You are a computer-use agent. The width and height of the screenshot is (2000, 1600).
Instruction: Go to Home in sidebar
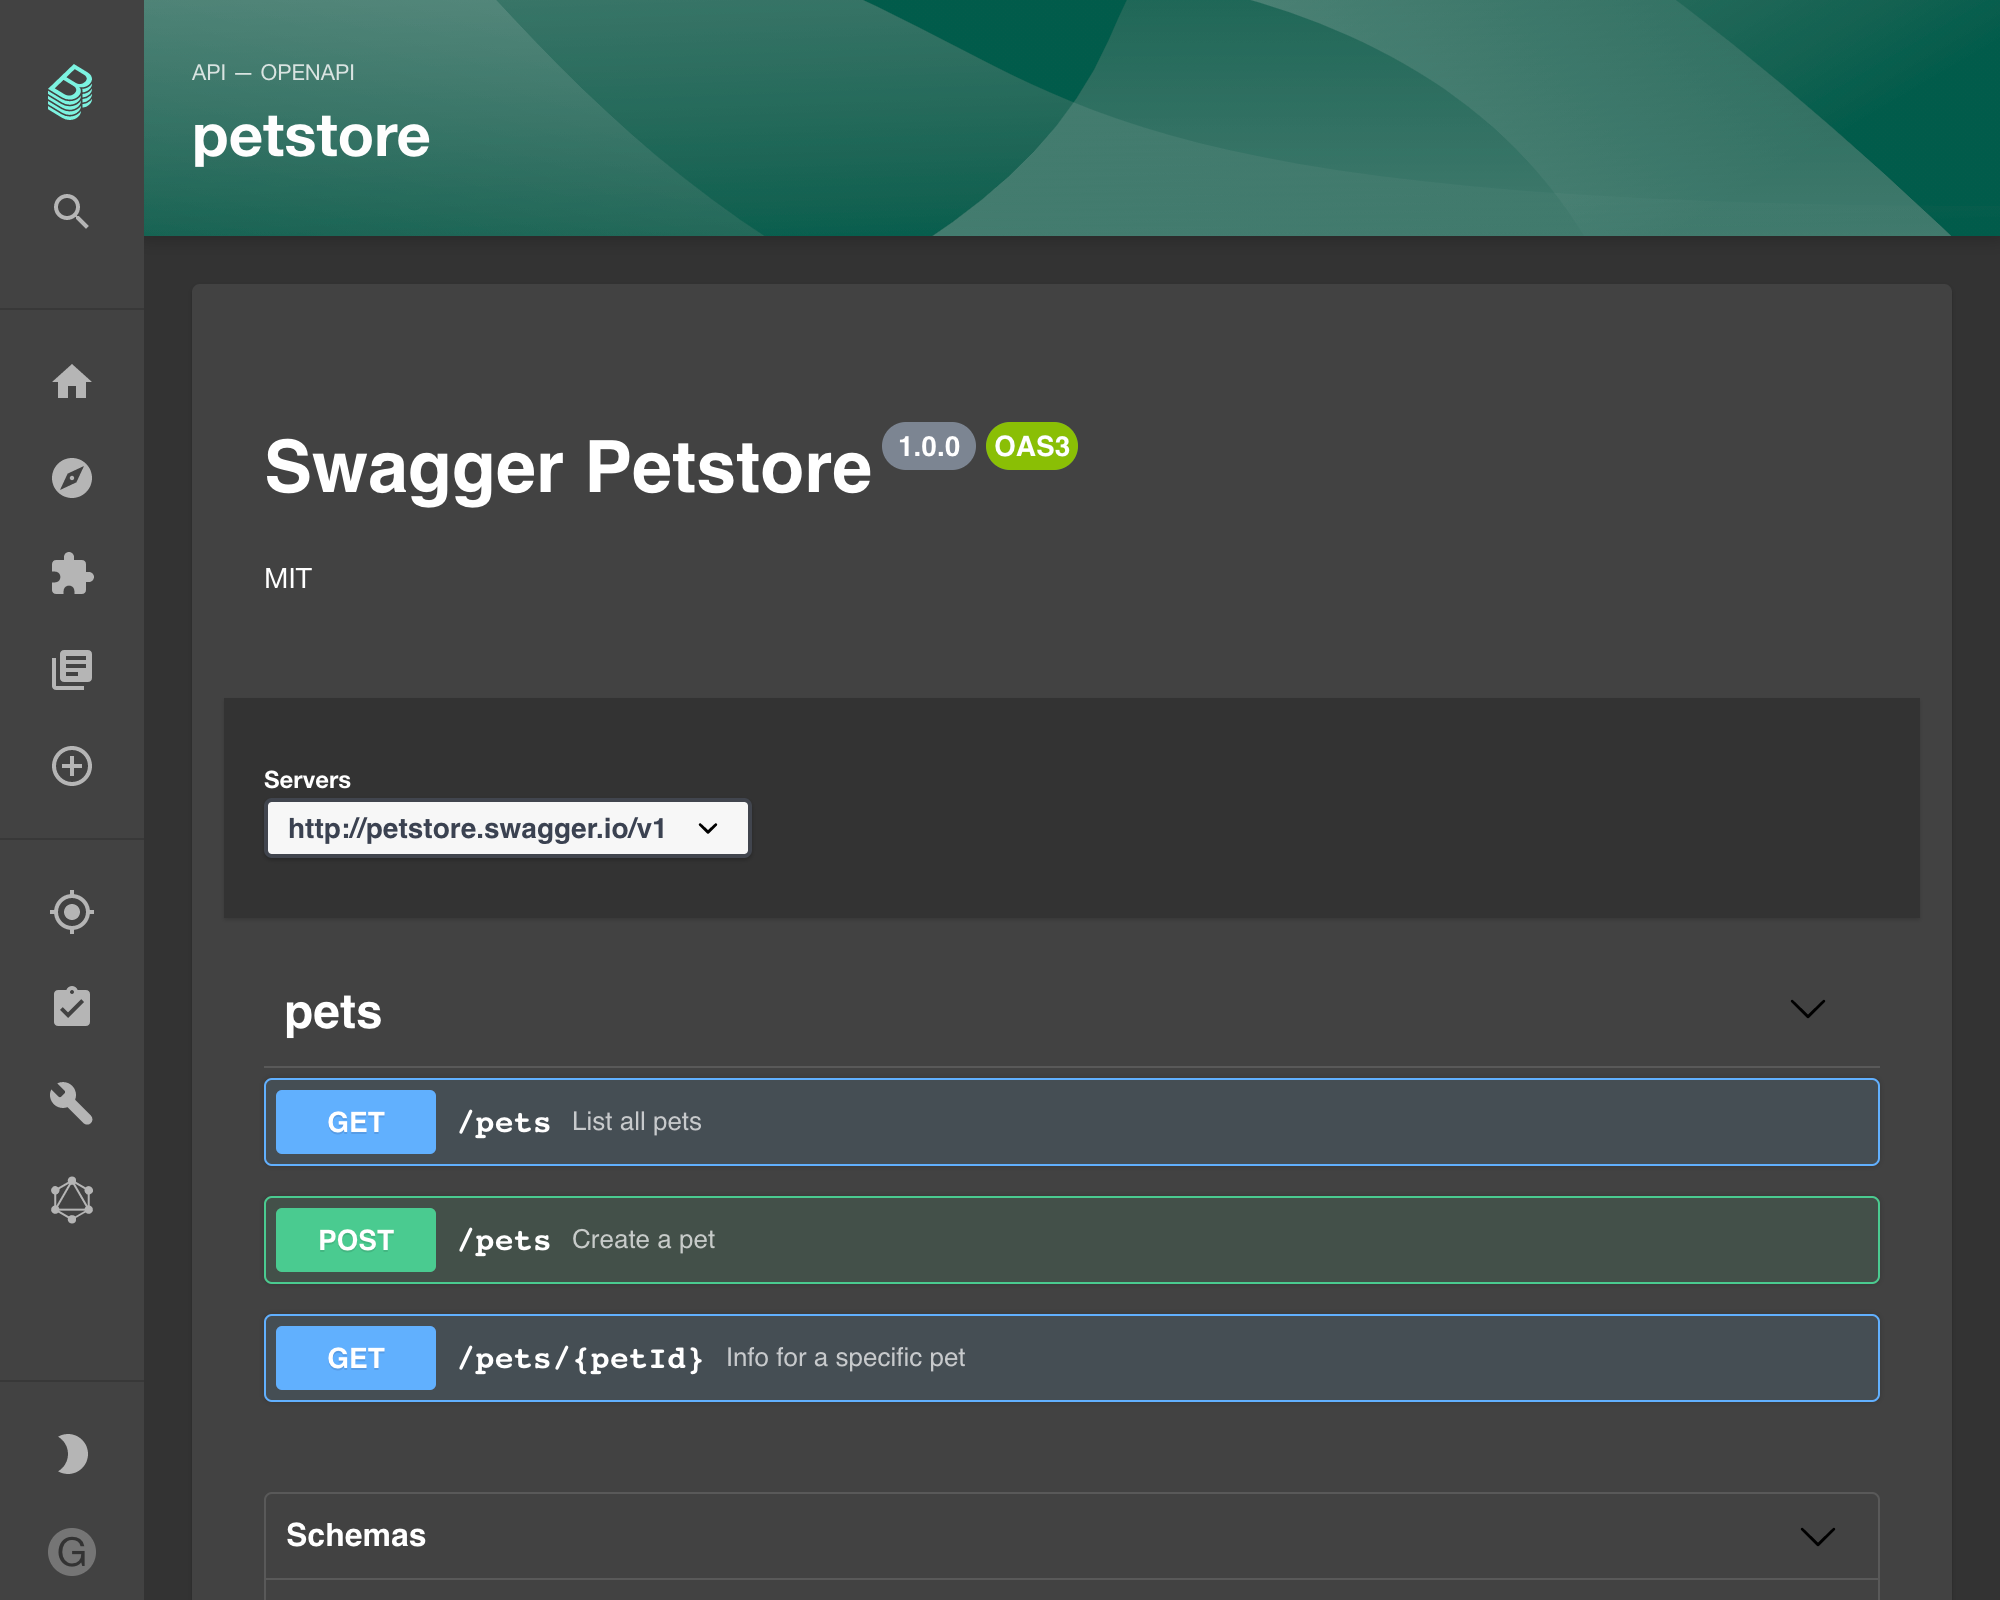pyautogui.click(x=72, y=381)
